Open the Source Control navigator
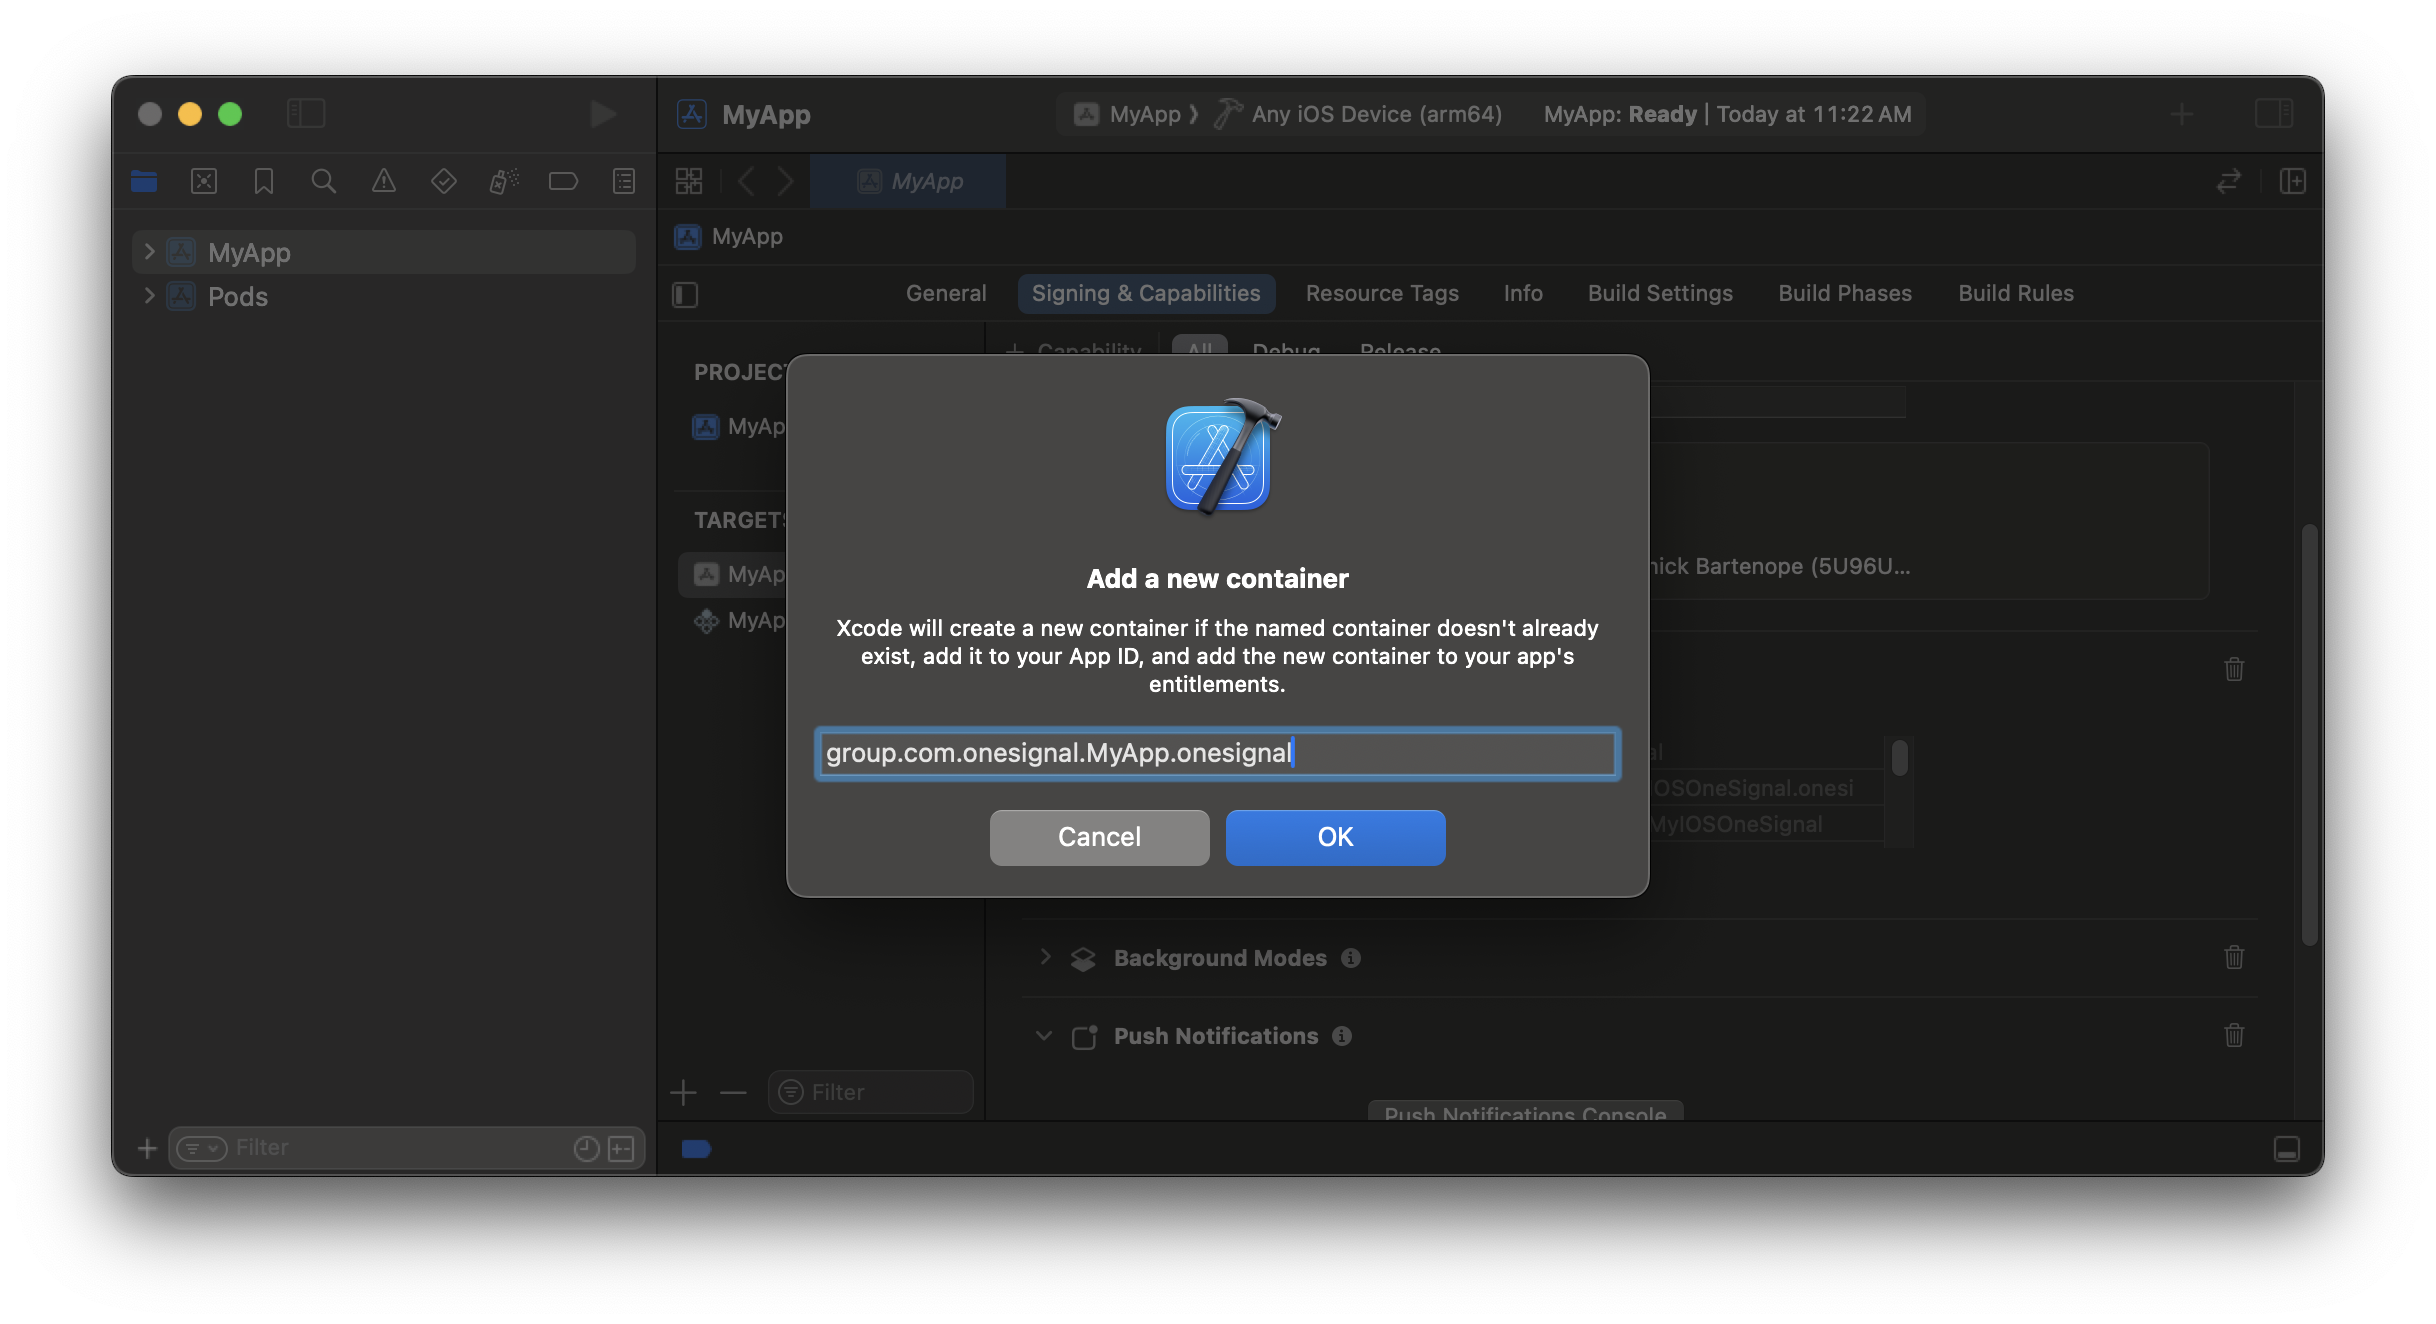Image resolution: width=2436 pixels, height=1324 pixels. coord(204,181)
